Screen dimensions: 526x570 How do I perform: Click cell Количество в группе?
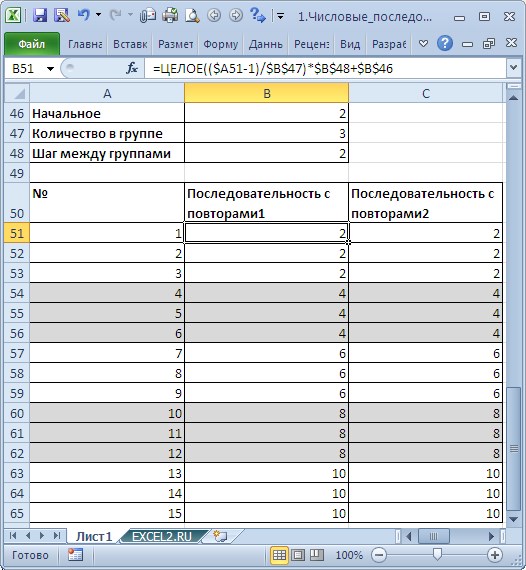pos(107,133)
